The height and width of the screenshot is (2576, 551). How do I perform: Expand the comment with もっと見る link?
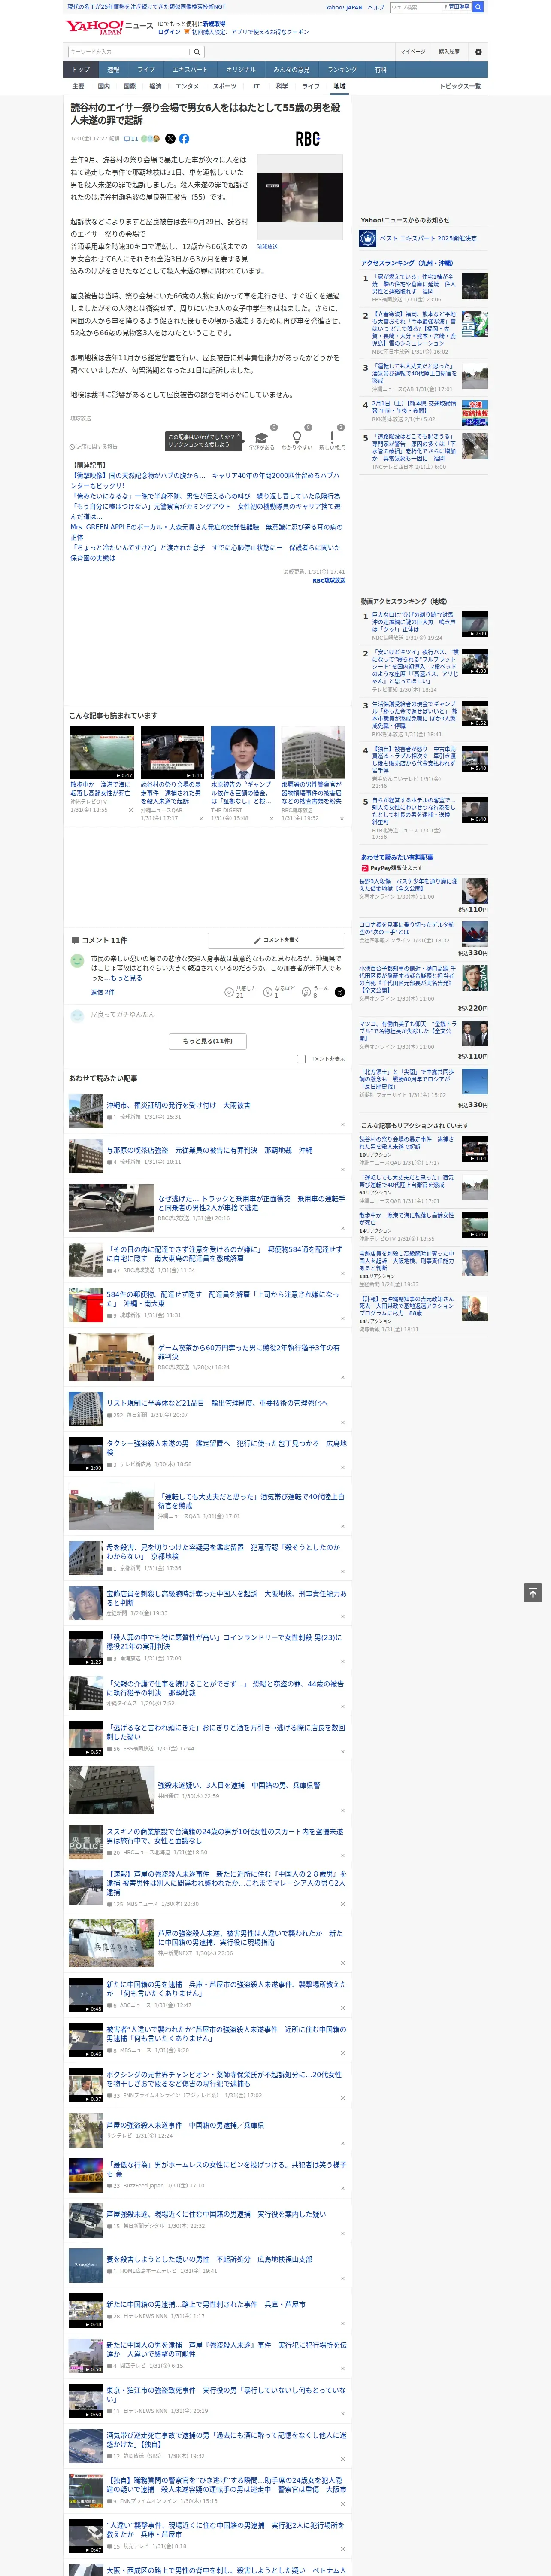pyautogui.click(x=126, y=978)
